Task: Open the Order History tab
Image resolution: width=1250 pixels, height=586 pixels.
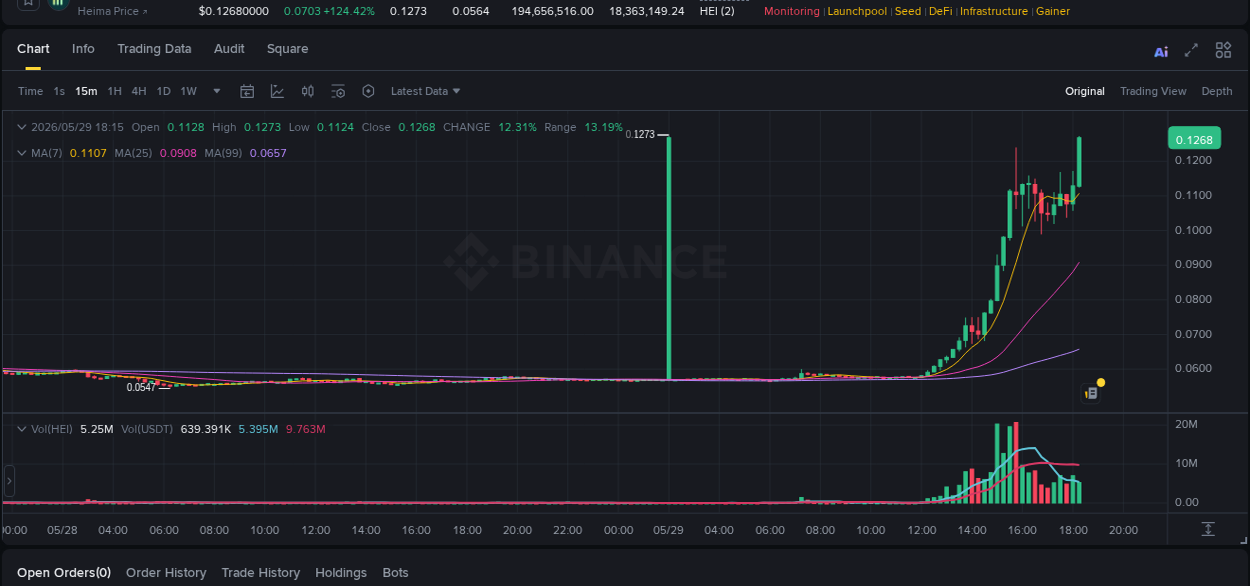Action: coord(166,573)
